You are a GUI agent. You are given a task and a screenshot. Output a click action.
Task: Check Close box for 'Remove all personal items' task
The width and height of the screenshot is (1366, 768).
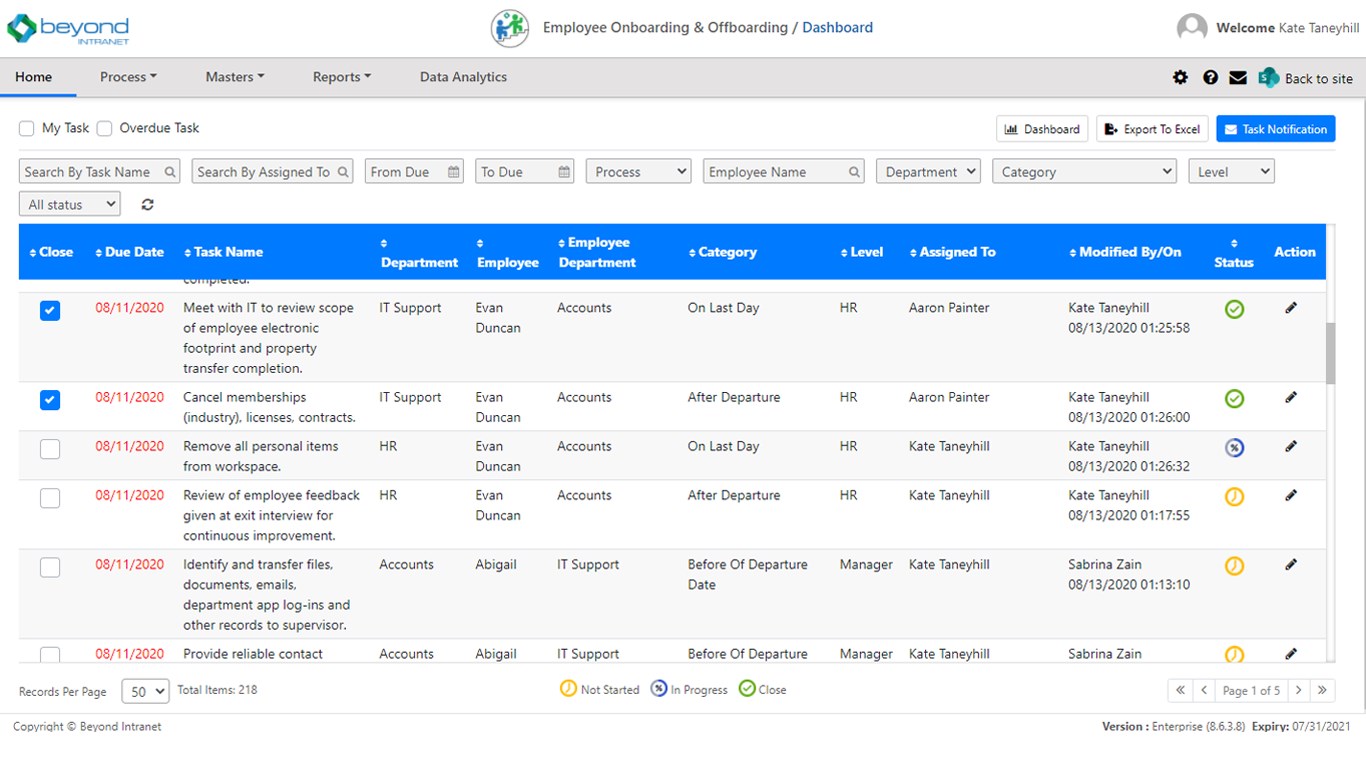pos(50,449)
